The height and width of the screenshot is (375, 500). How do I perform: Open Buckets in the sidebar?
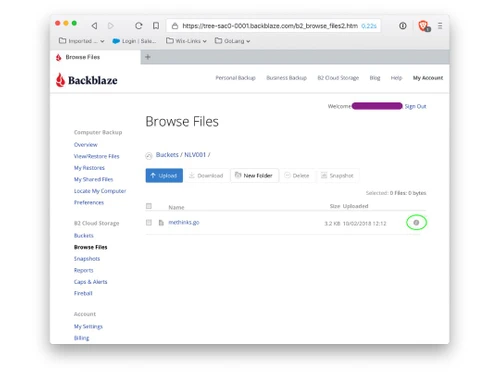point(84,235)
